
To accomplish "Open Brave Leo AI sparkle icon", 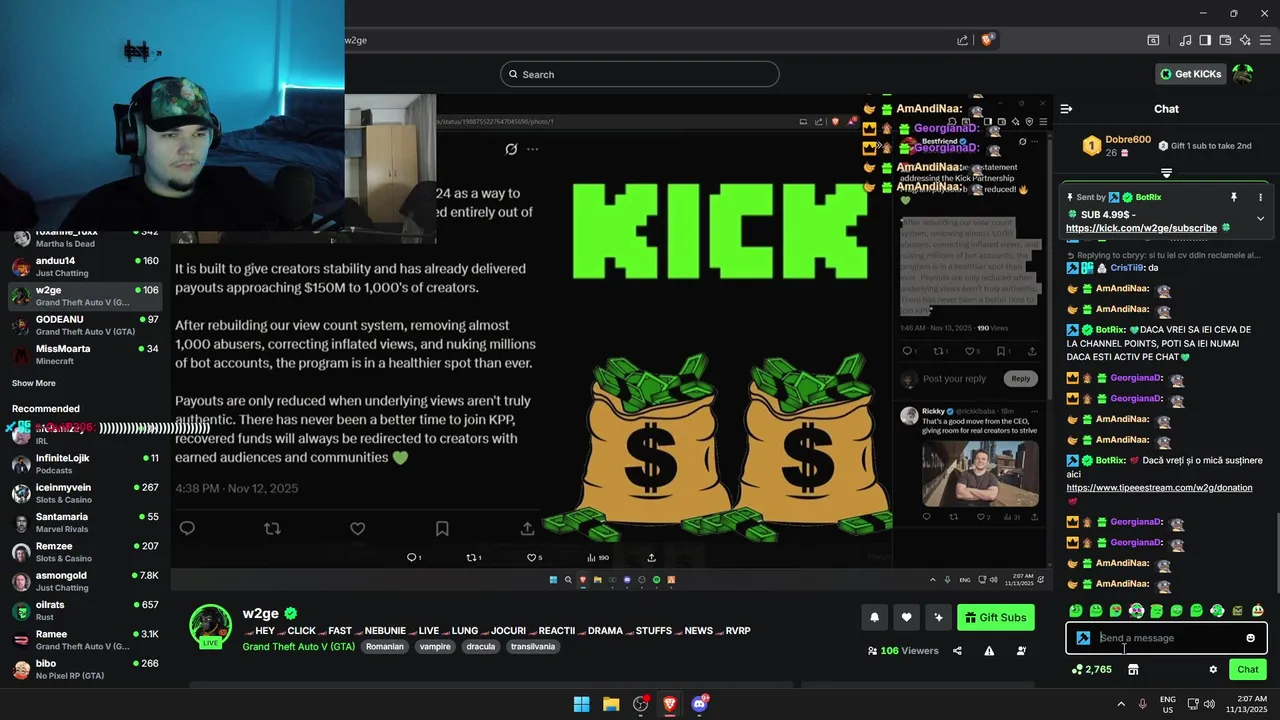I will pos(1245,40).
